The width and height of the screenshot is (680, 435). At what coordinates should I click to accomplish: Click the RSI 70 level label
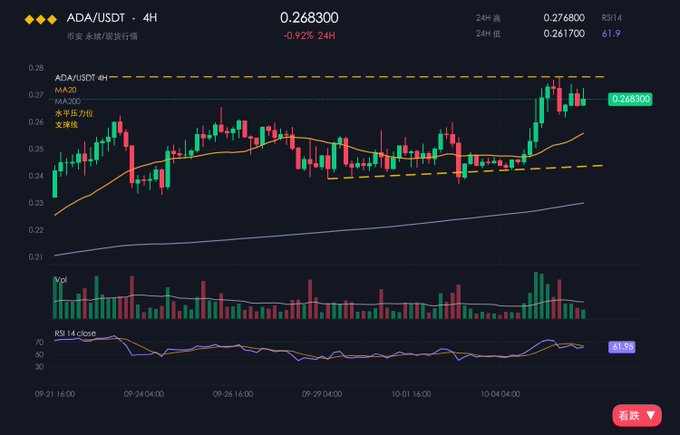coord(39,342)
